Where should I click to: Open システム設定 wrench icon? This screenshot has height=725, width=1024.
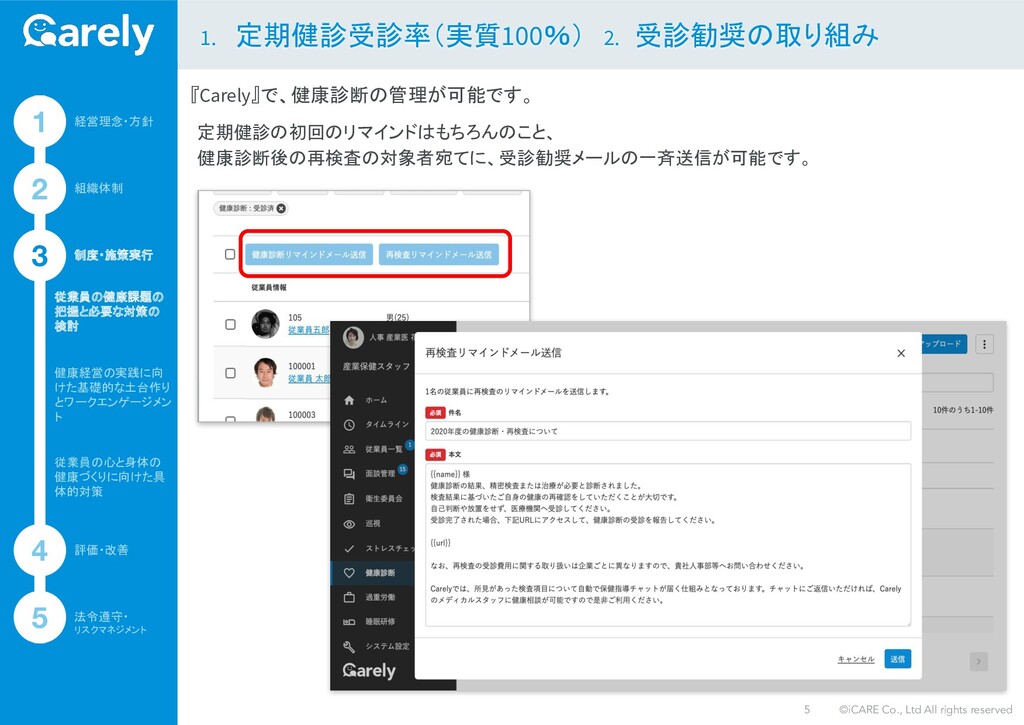point(349,647)
